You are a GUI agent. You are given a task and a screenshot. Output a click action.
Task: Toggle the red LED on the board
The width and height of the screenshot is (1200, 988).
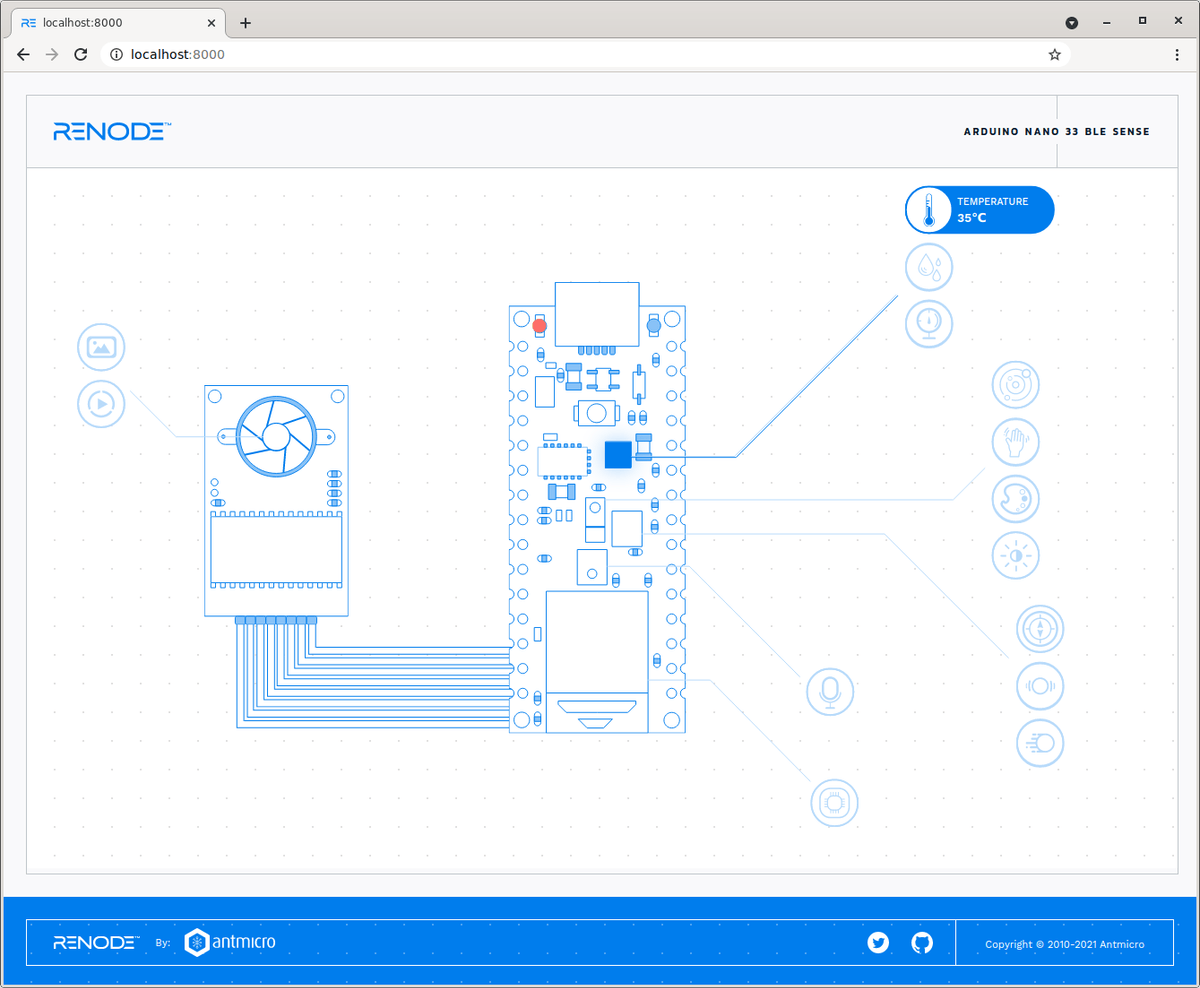[x=539, y=326]
